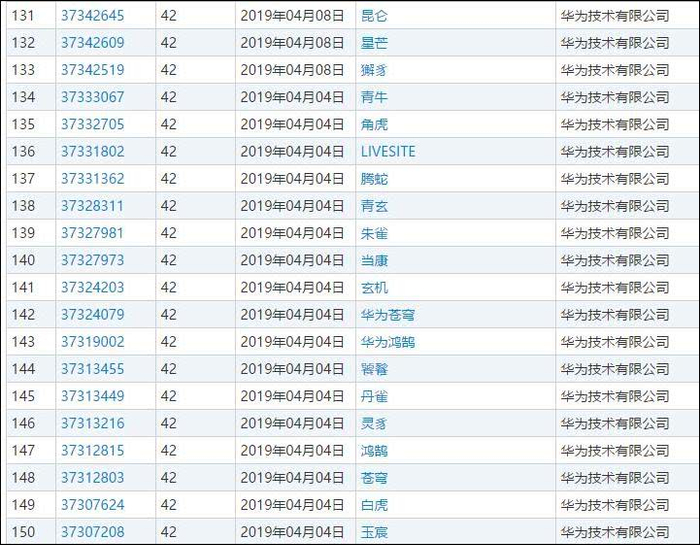700x545 pixels.
Task: Click the trademark name 青牛
Action: coord(374,97)
